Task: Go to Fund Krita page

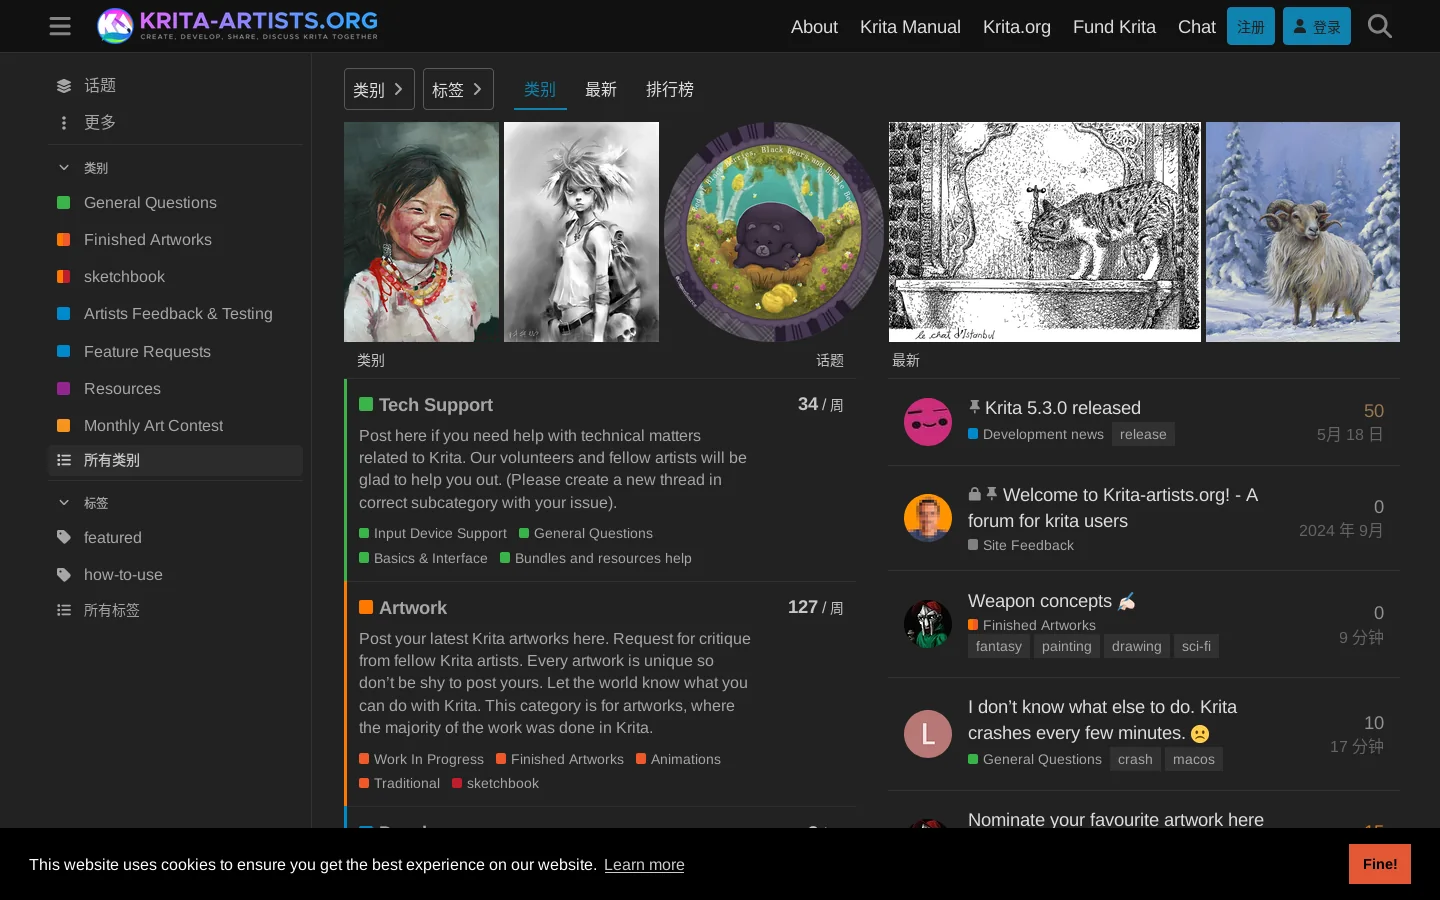Action: pyautogui.click(x=1114, y=27)
